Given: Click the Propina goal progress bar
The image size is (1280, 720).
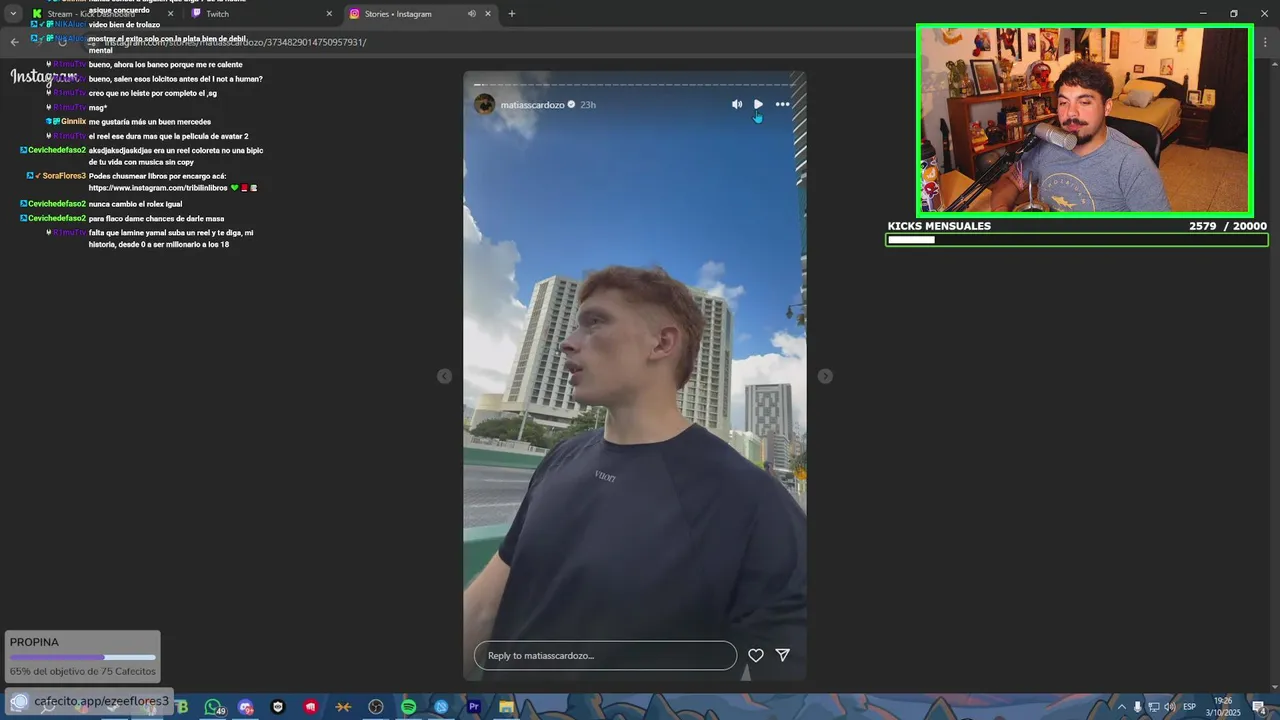Looking at the screenshot, I should tap(82, 657).
